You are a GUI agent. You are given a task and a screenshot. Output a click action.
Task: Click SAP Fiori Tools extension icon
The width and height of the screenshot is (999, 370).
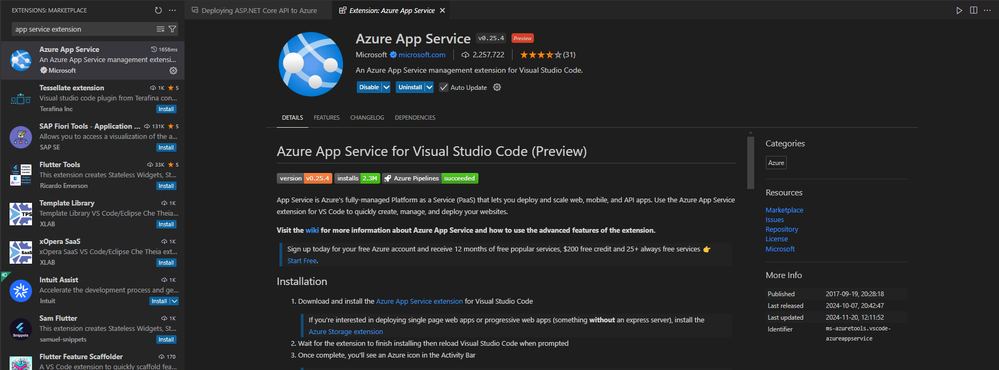coord(20,136)
